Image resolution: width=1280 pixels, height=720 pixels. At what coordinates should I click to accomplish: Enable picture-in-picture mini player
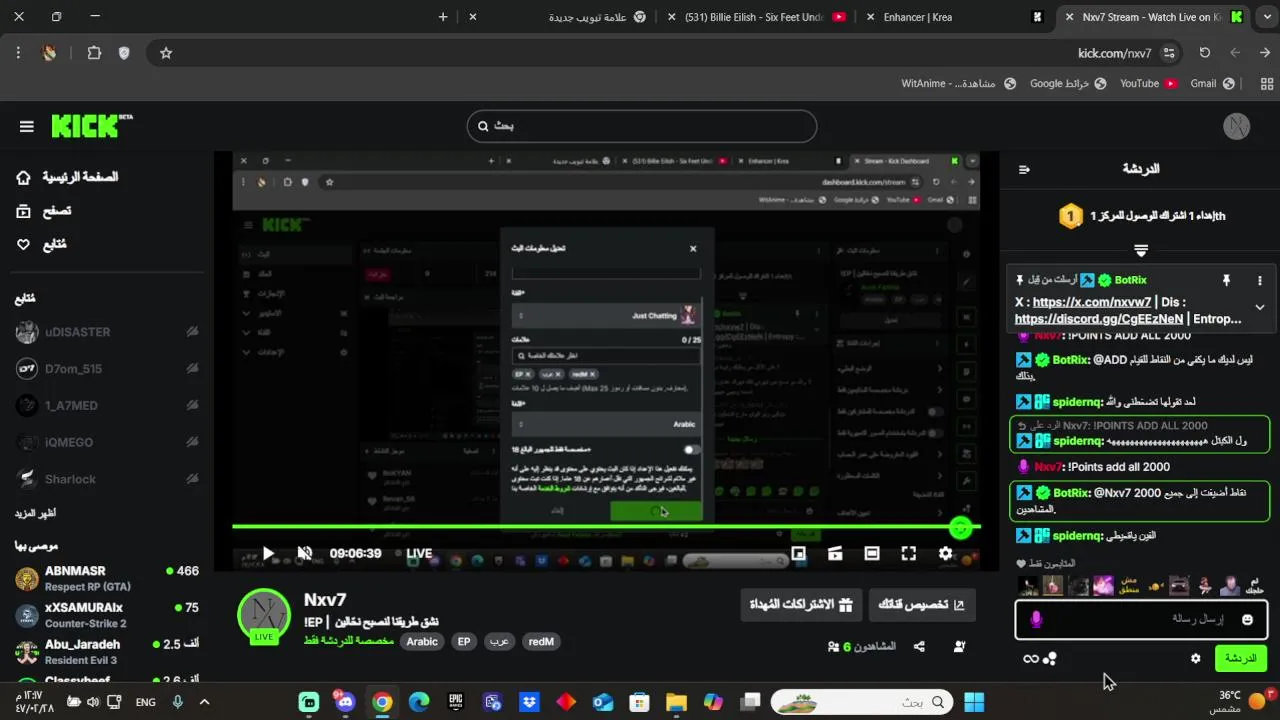coord(798,553)
